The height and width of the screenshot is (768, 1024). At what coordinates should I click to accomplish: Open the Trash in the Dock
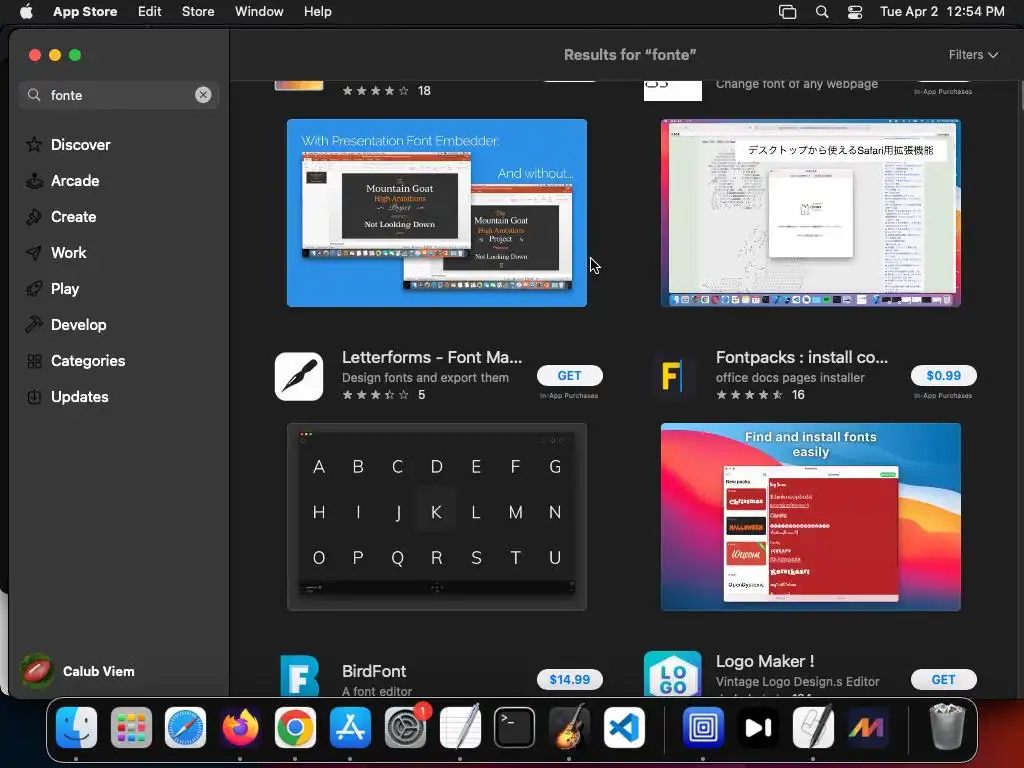[x=946, y=727]
